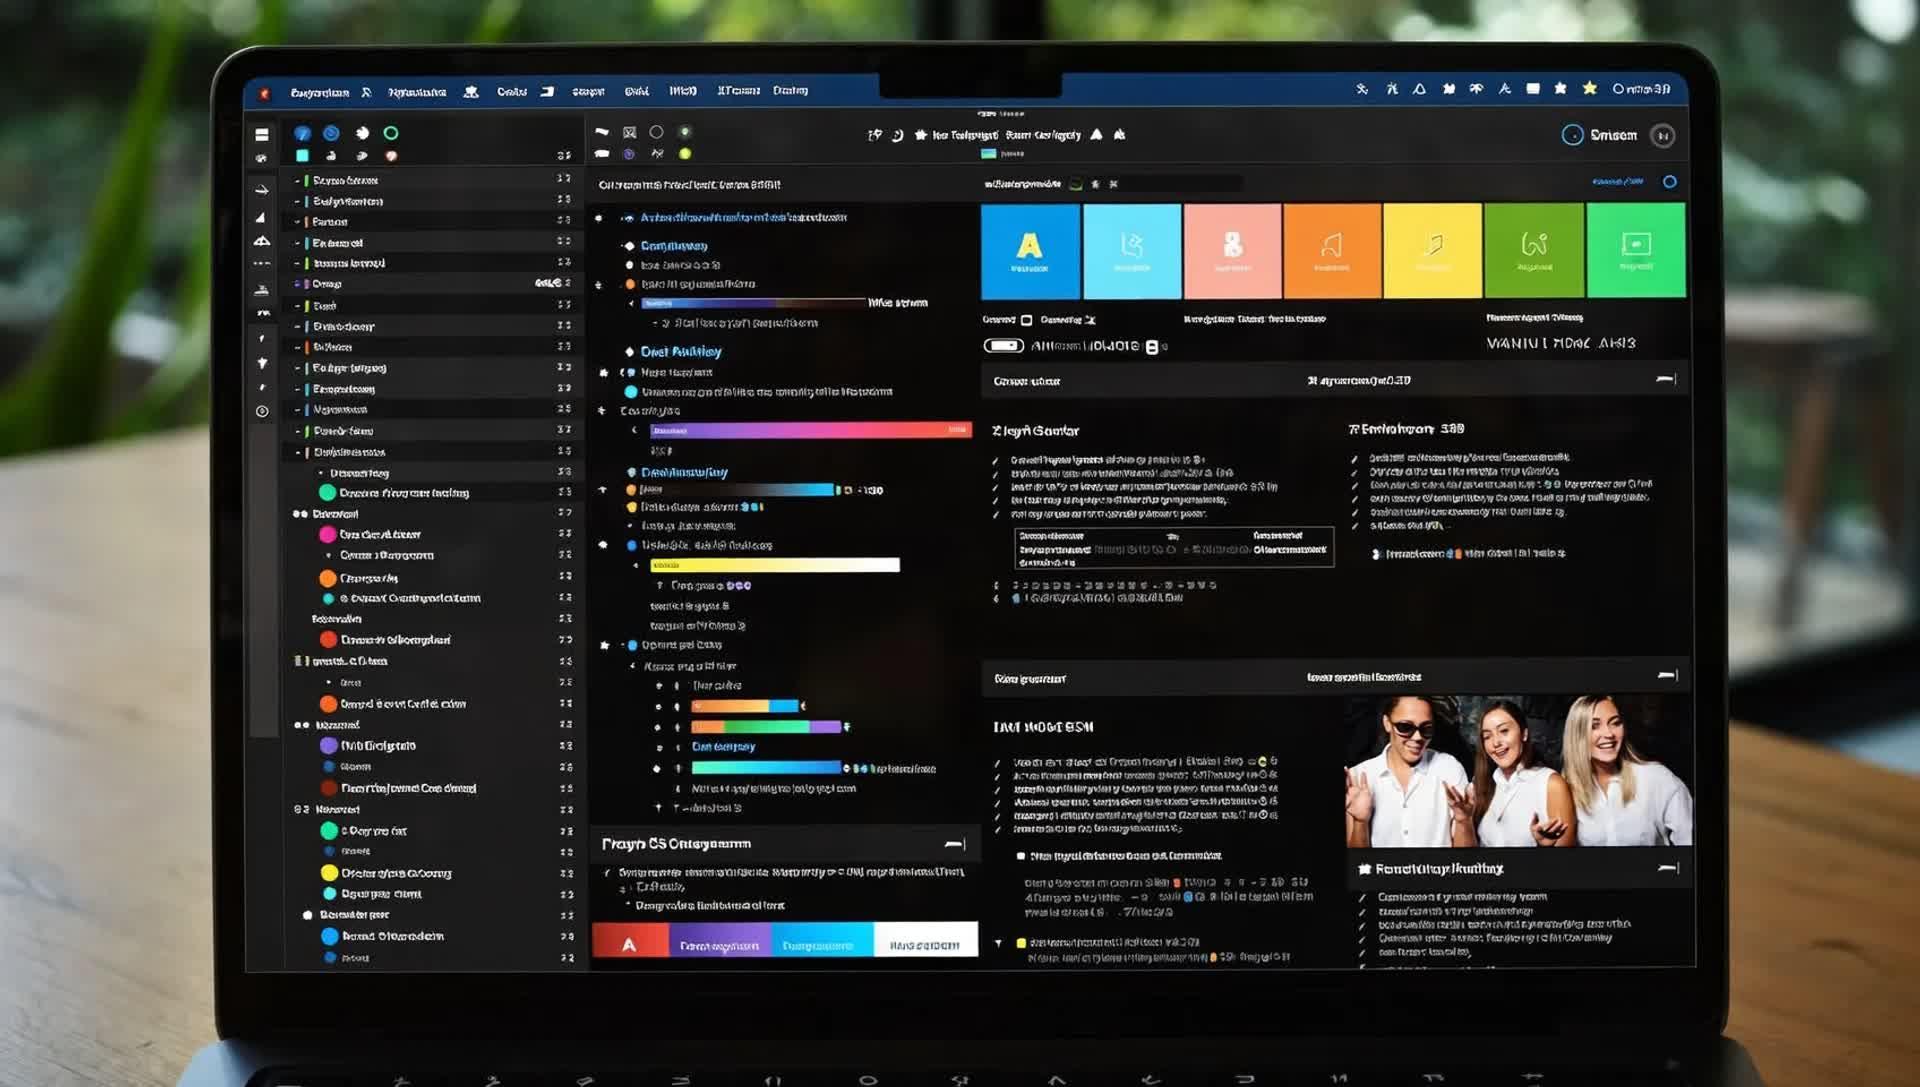Click the grey round button beside Omisom
Image resolution: width=1920 pixels, height=1087 pixels.
pyautogui.click(x=1663, y=136)
